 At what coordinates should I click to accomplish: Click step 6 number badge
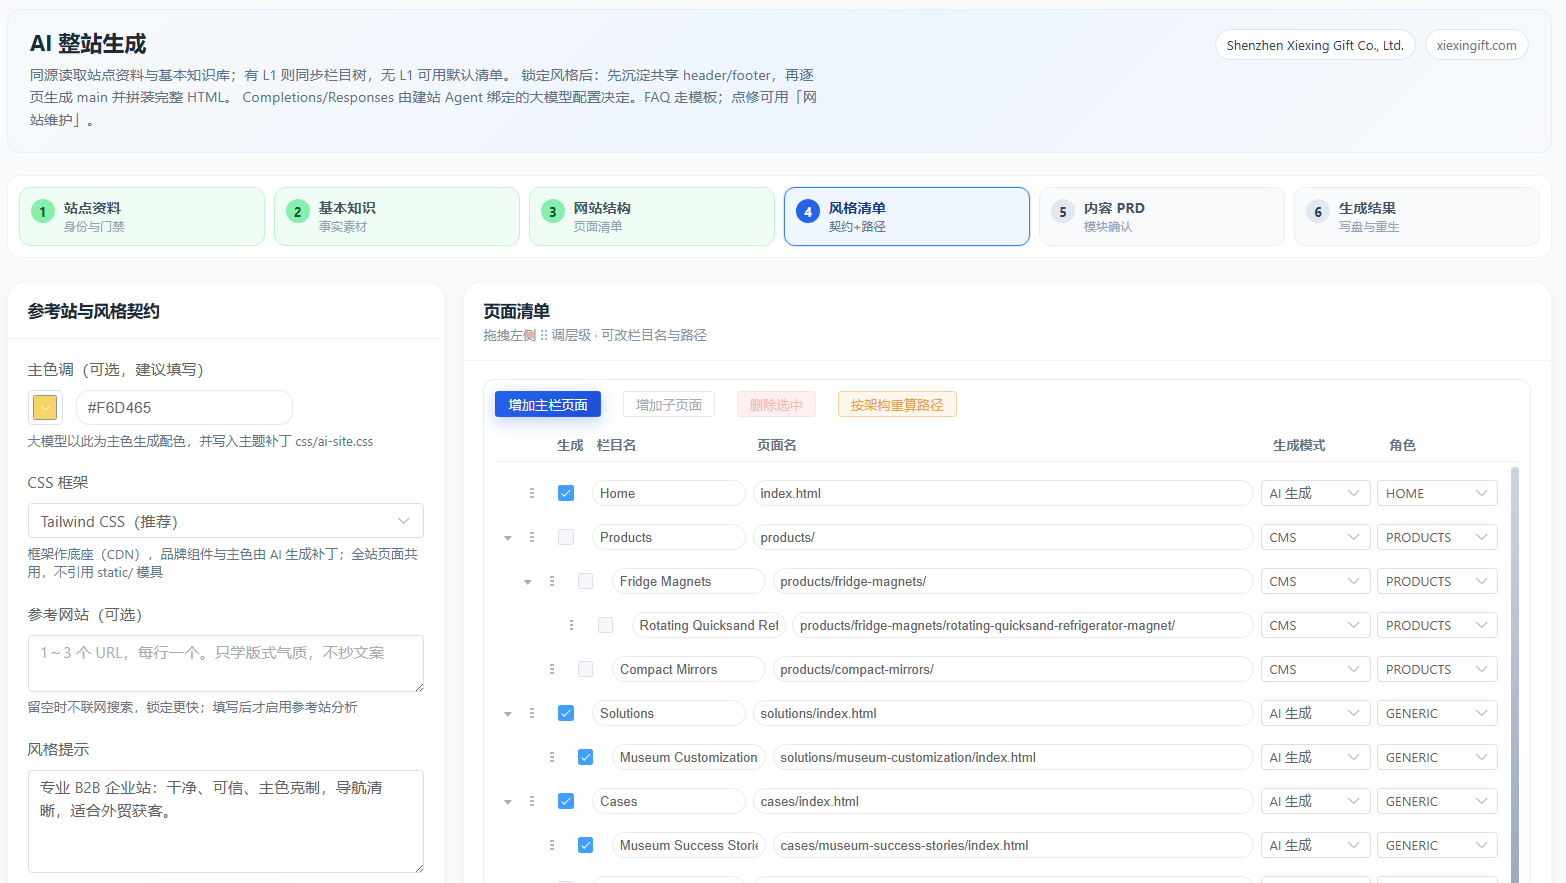(x=1318, y=212)
